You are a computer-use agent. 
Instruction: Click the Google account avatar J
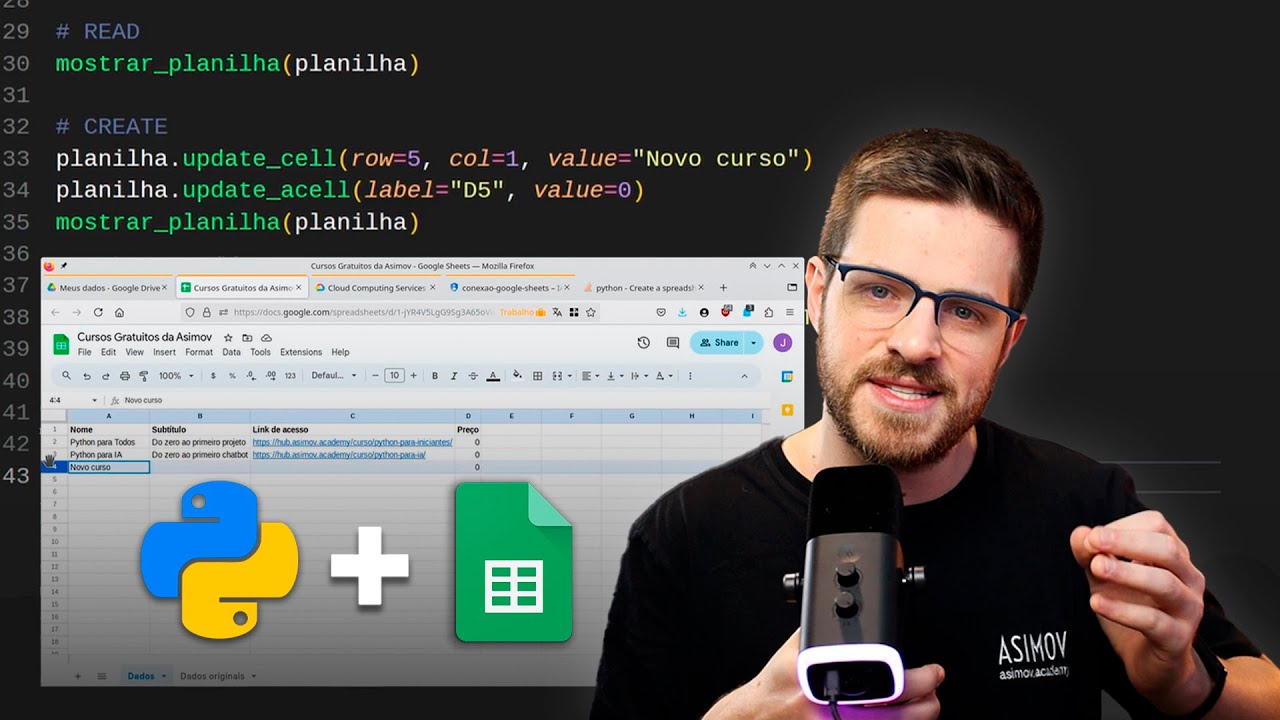(x=782, y=342)
